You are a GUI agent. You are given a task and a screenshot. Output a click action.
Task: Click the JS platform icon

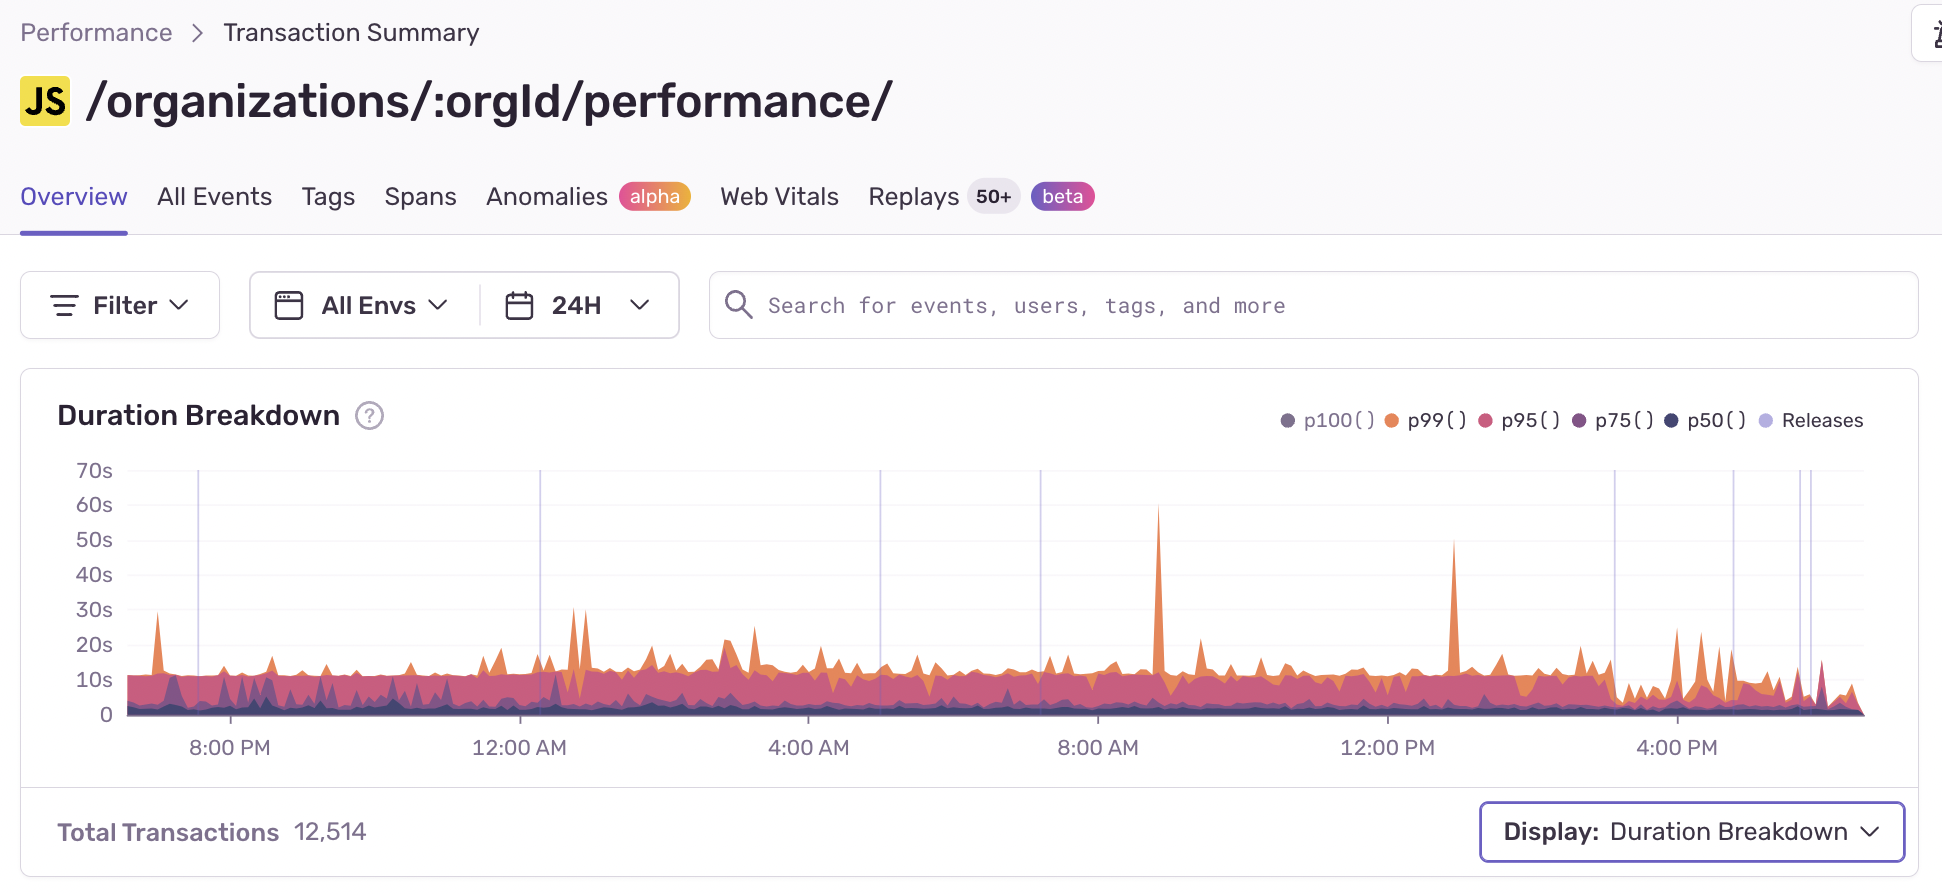pyautogui.click(x=45, y=101)
